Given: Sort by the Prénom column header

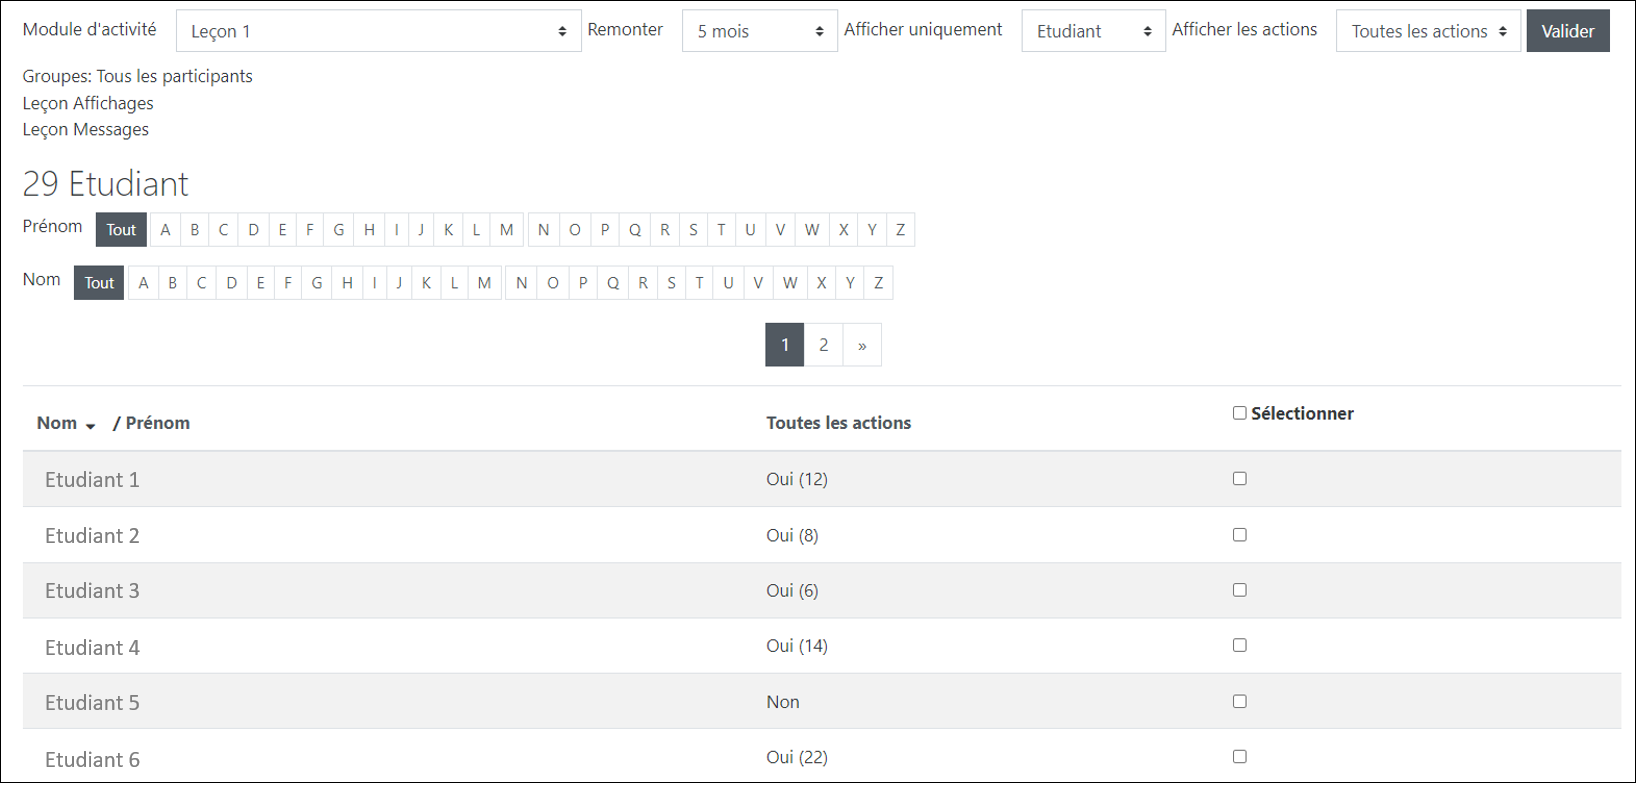Looking at the screenshot, I should click(x=157, y=423).
